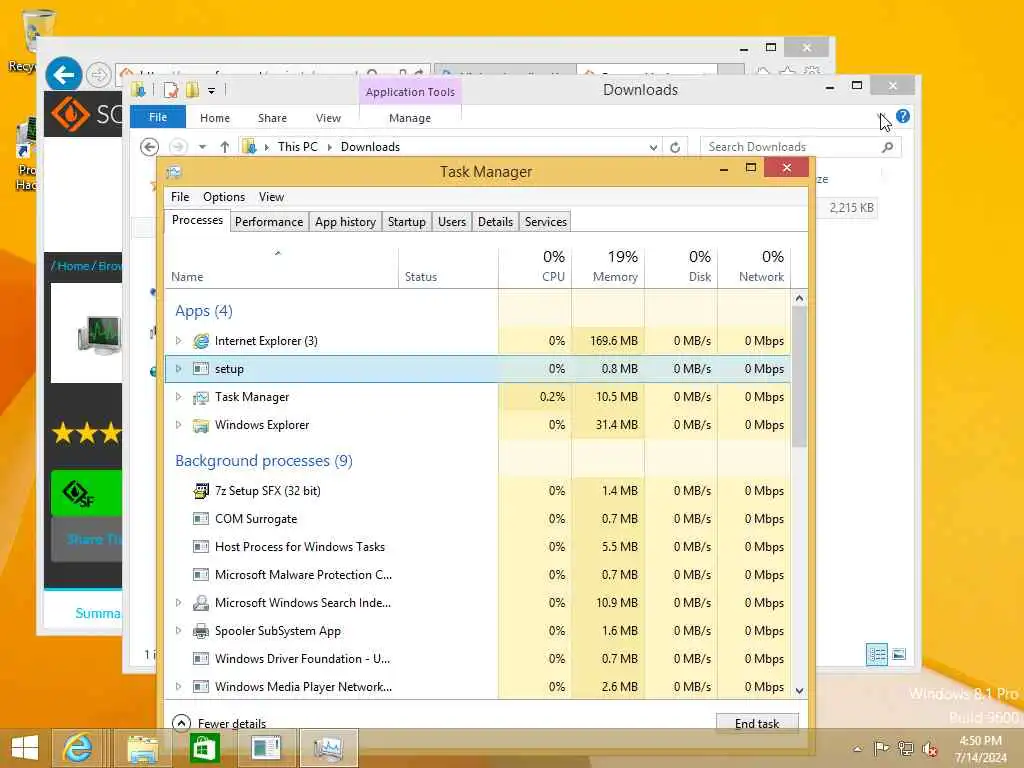Screen dimensions: 1024x768
Task: Go back in the Internet Explorer window
Action: [x=63, y=75]
